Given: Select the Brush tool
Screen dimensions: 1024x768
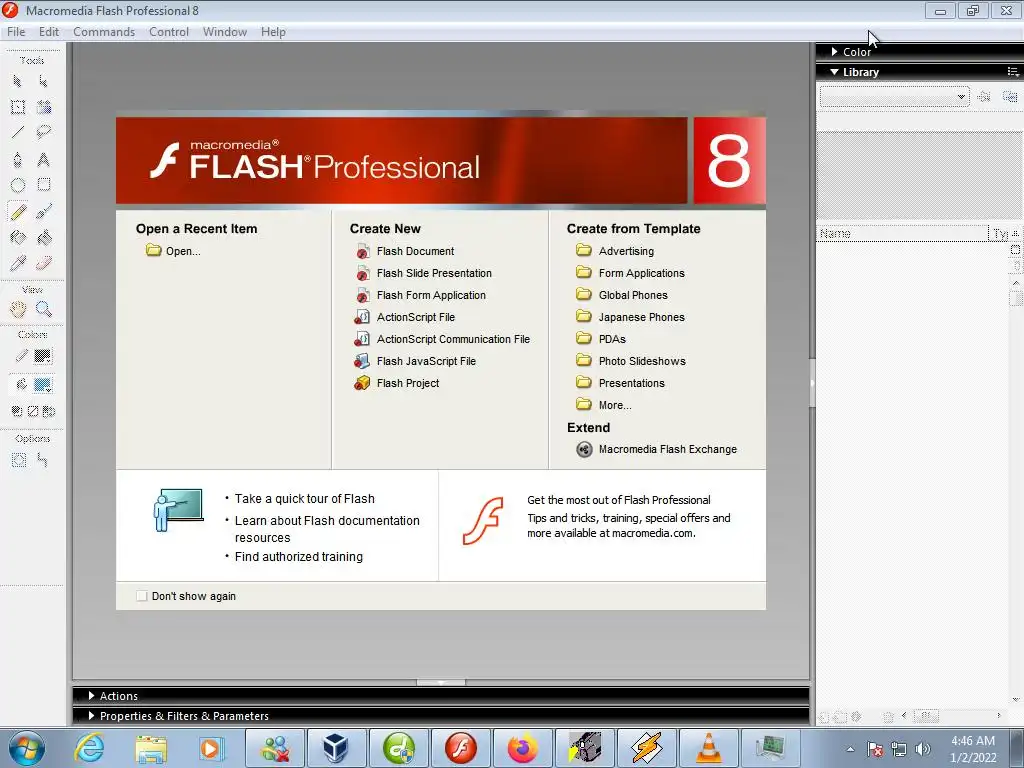Looking at the screenshot, I should click(x=44, y=212).
